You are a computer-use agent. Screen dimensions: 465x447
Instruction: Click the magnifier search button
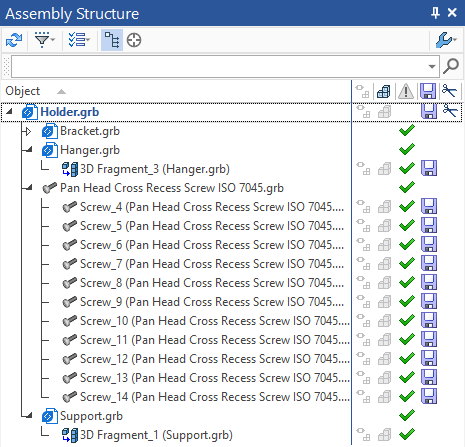[x=451, y=66]
